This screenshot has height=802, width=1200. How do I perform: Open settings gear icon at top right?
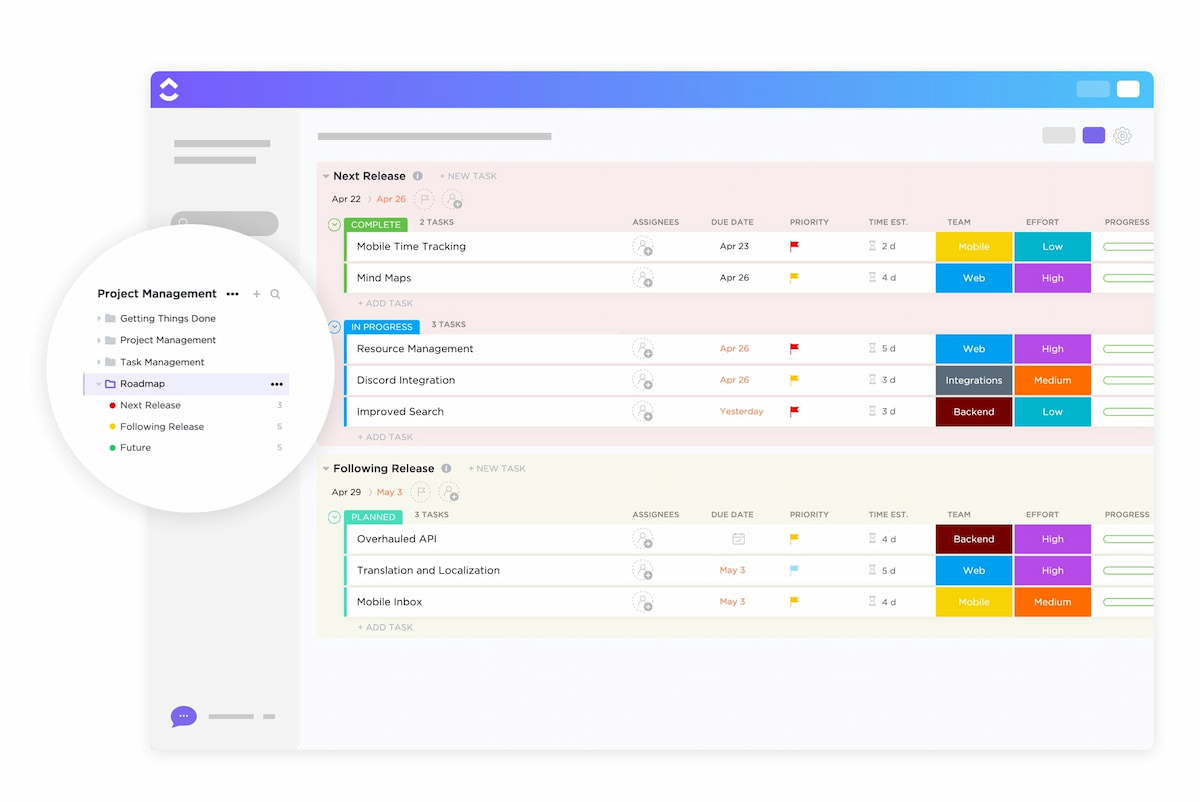[x=1122, y=136]
